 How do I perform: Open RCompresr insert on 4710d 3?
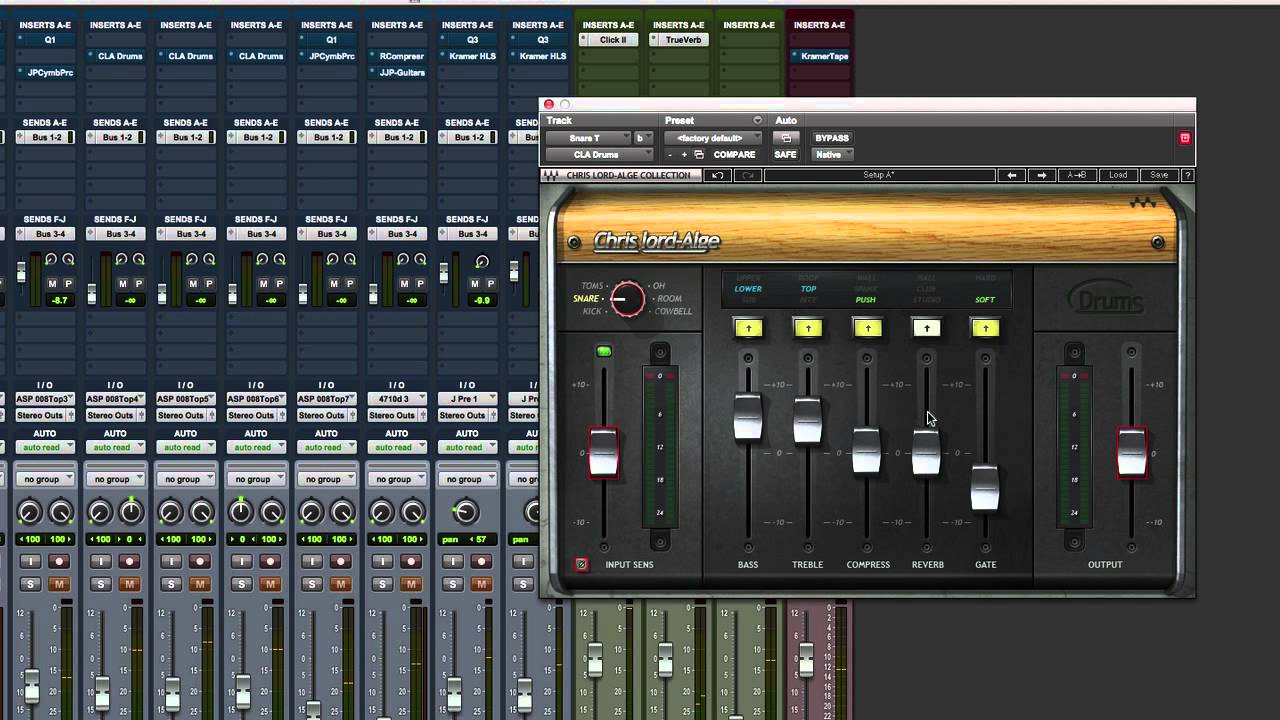397,56
